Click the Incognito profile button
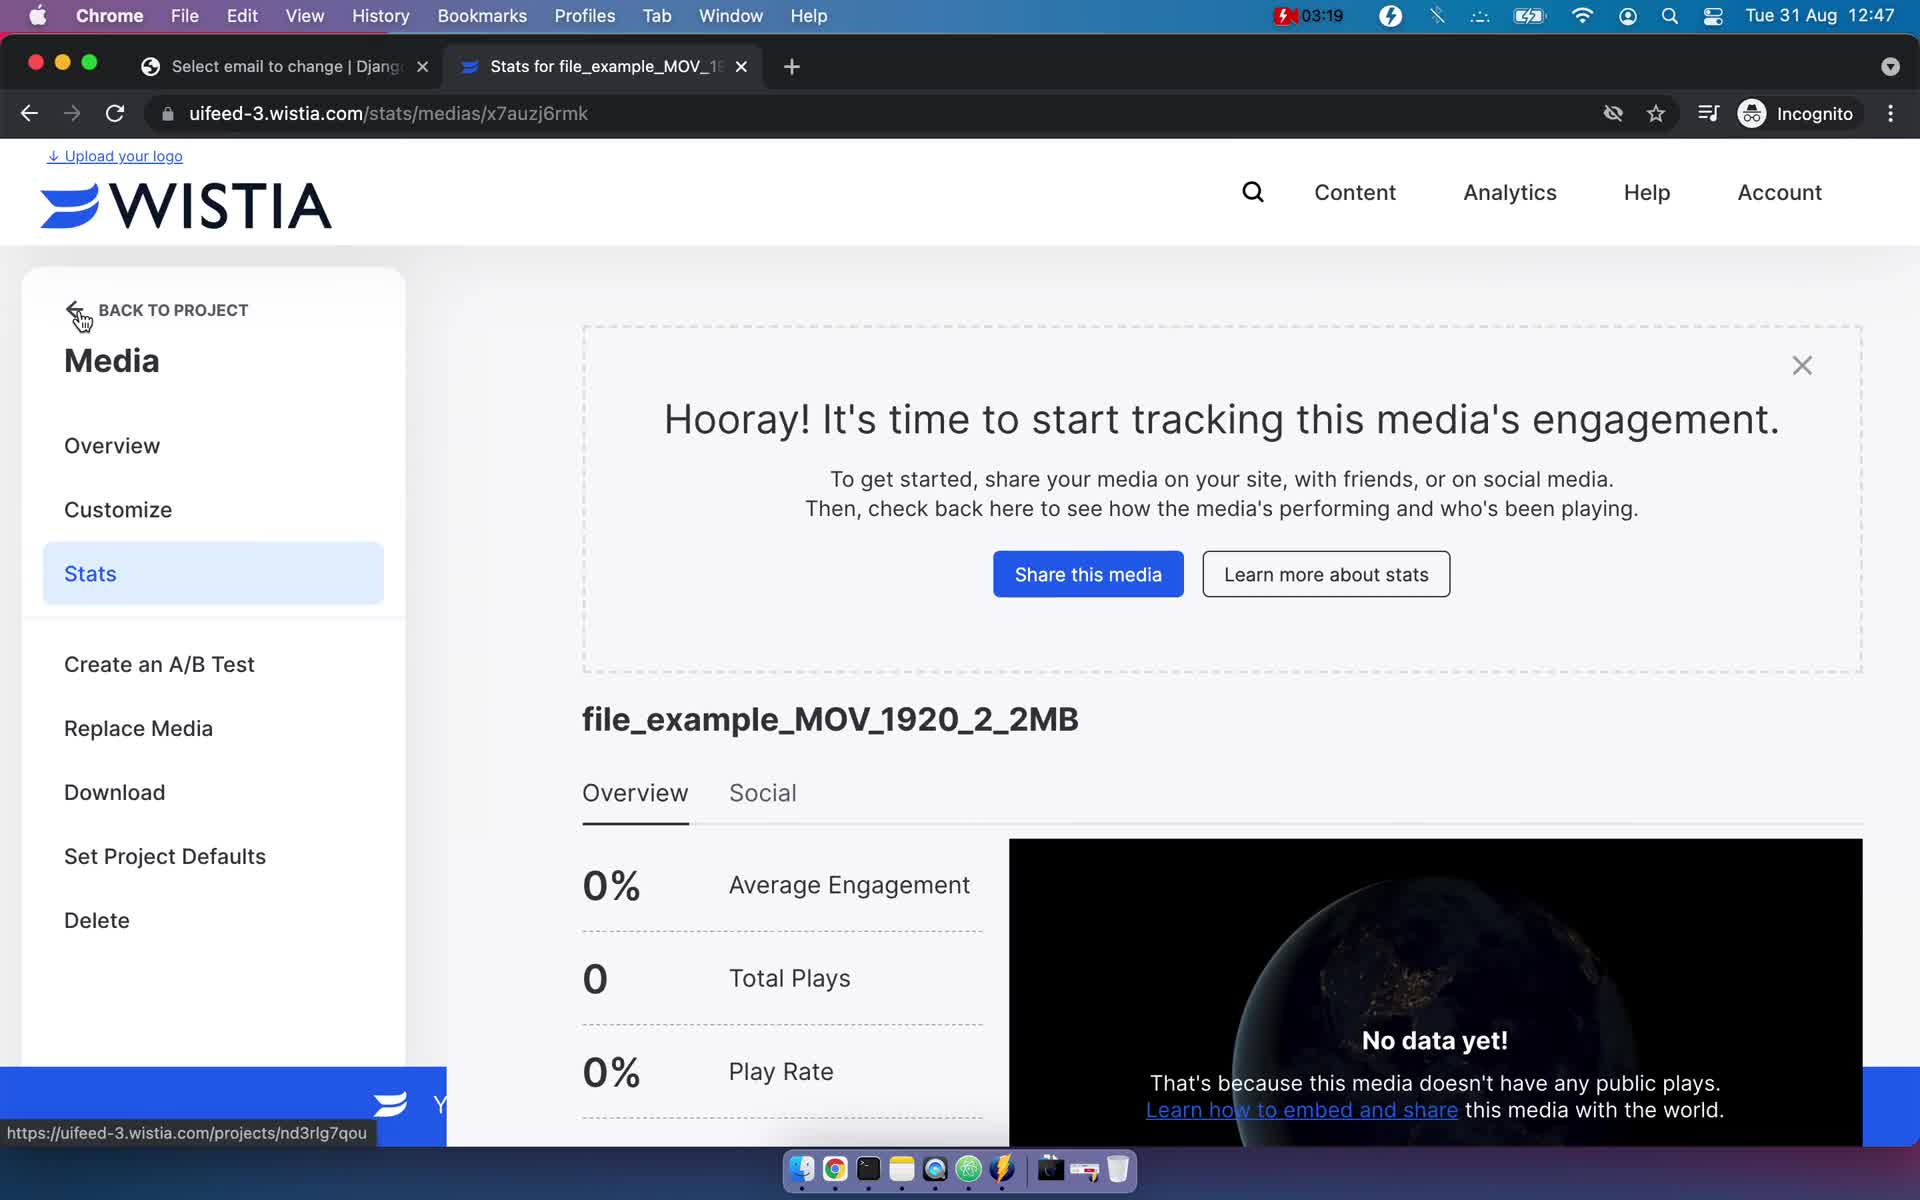 (1796, 113)
